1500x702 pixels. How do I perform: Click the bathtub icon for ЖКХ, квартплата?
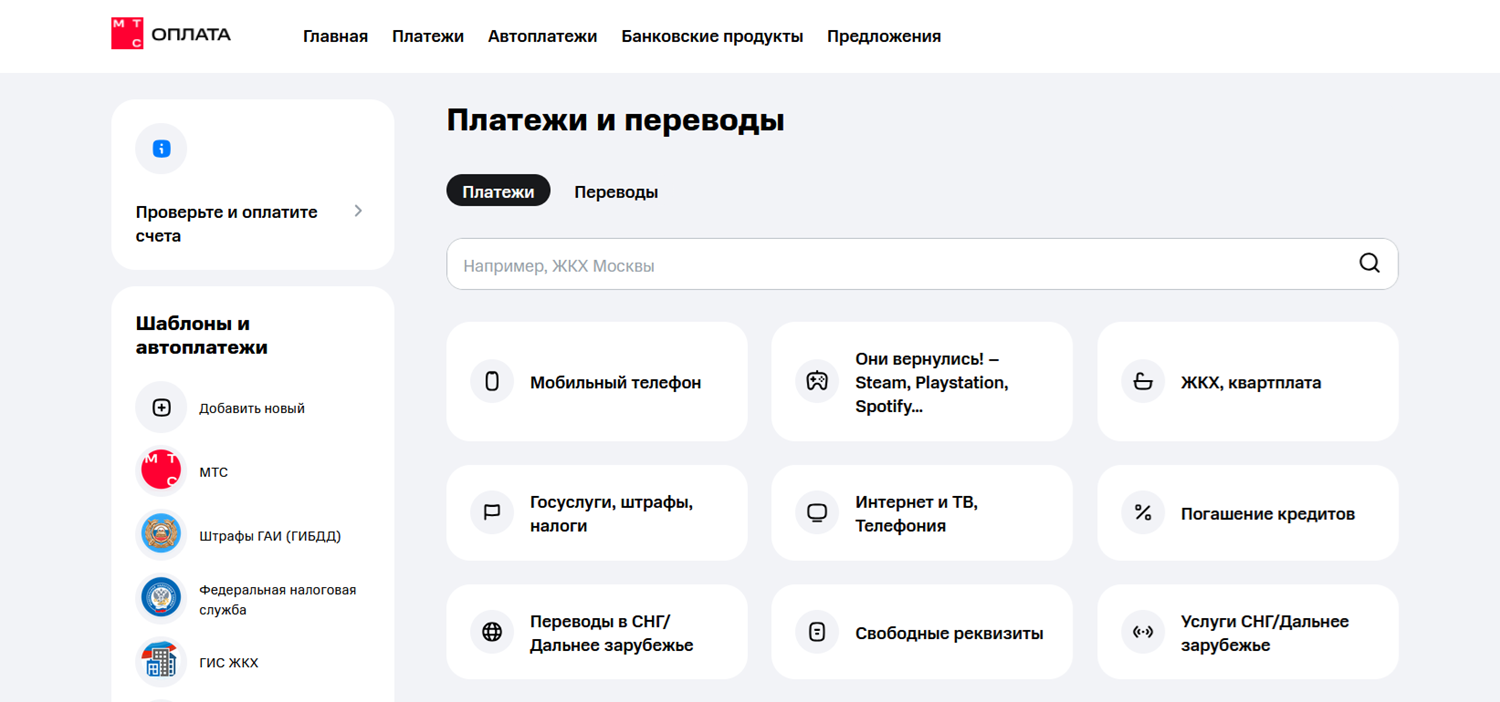tap(1143, 381)
